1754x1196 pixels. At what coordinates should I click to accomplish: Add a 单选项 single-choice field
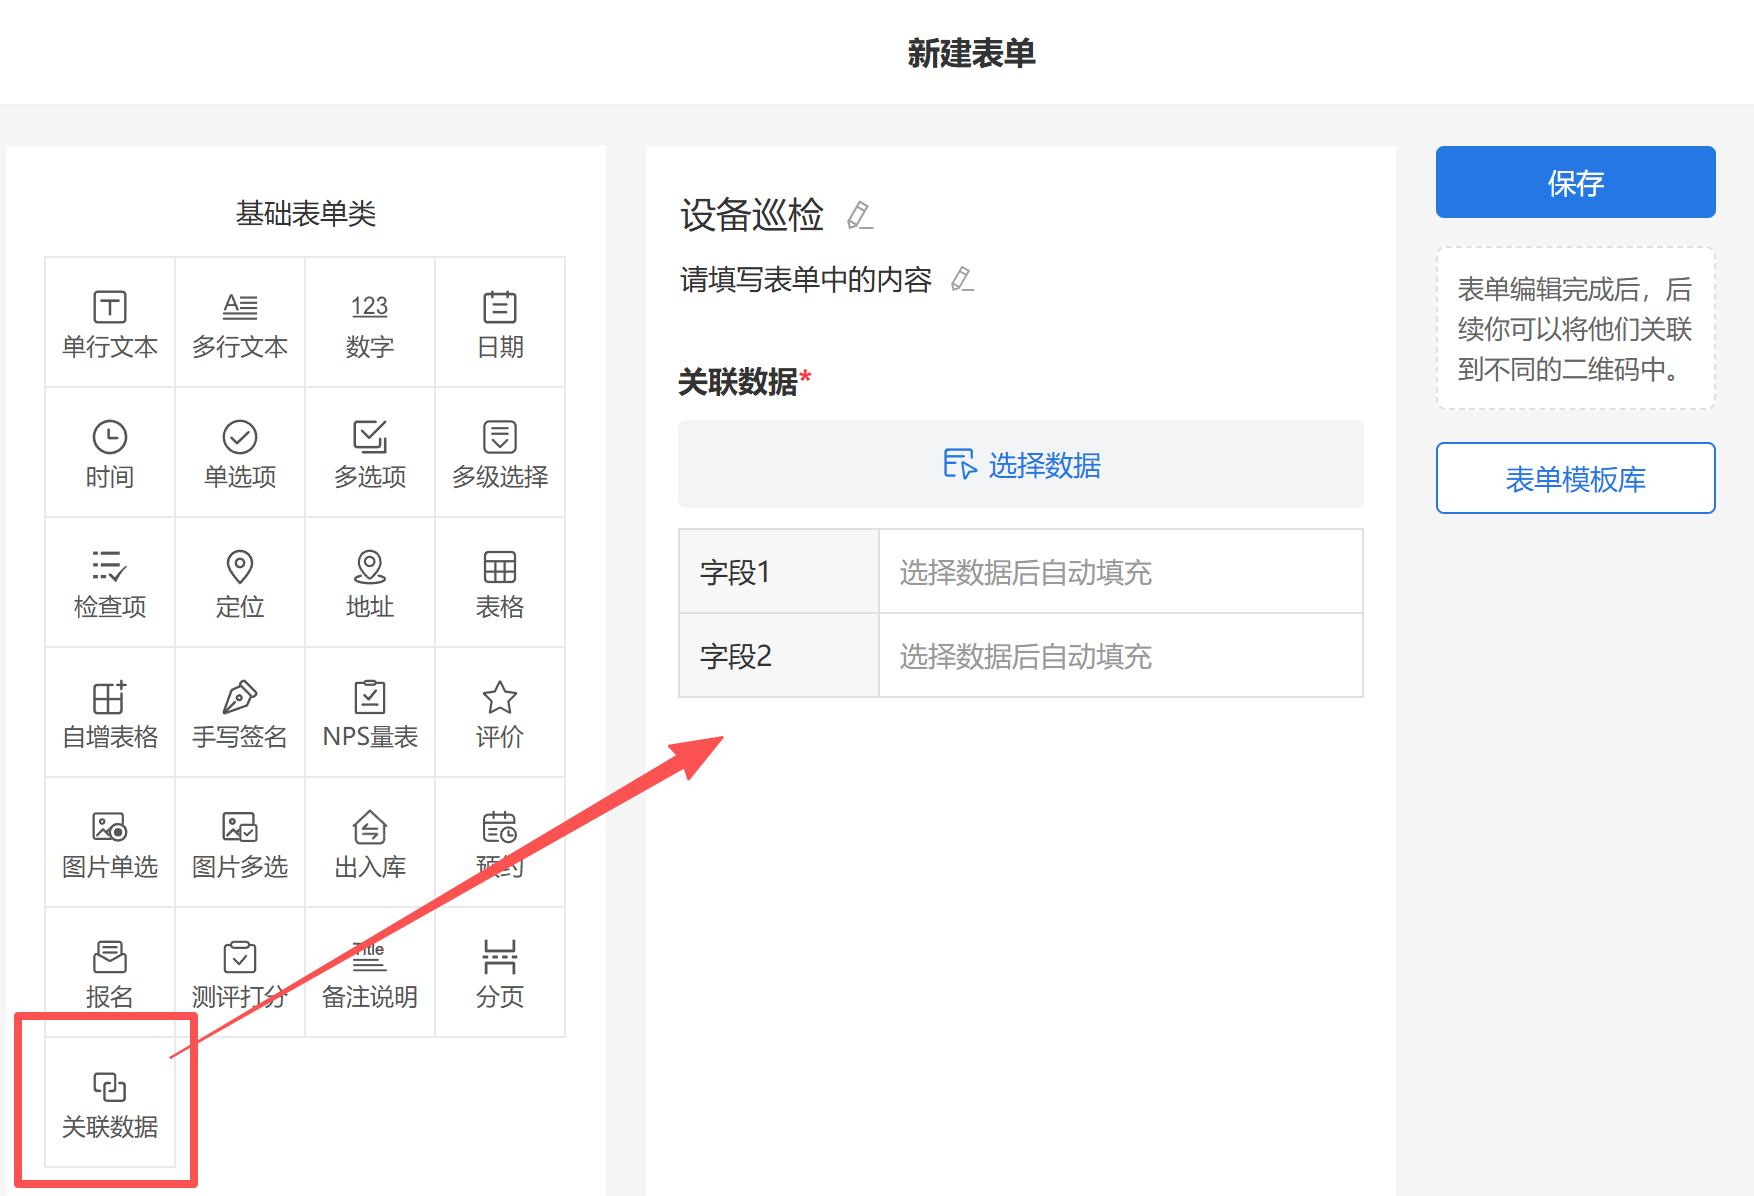[x=240, y=452]
